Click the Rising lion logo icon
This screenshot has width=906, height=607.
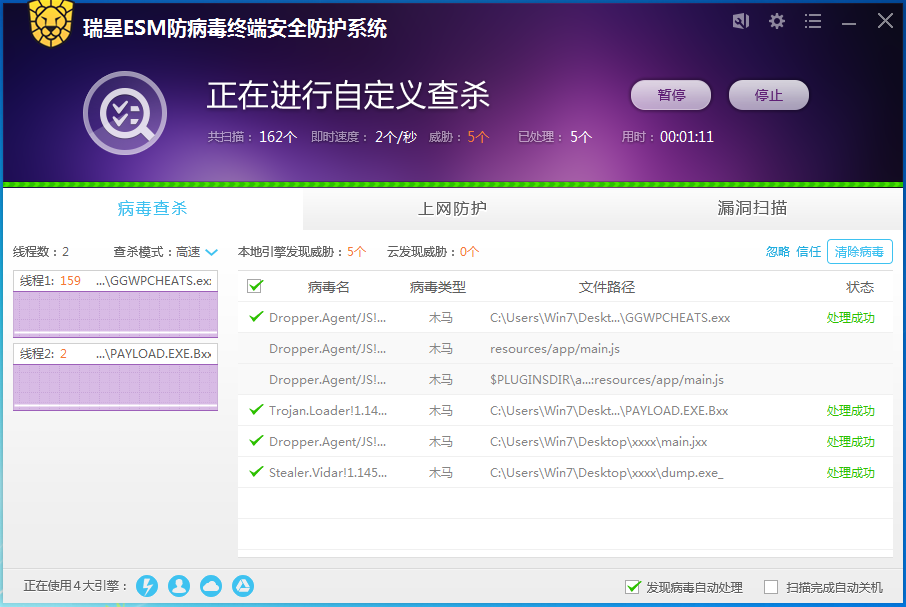[x=51, y=24]
